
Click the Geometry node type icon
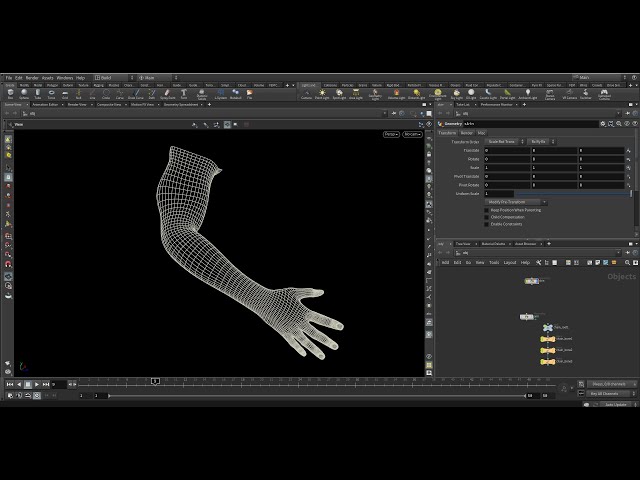click(440, 124)
